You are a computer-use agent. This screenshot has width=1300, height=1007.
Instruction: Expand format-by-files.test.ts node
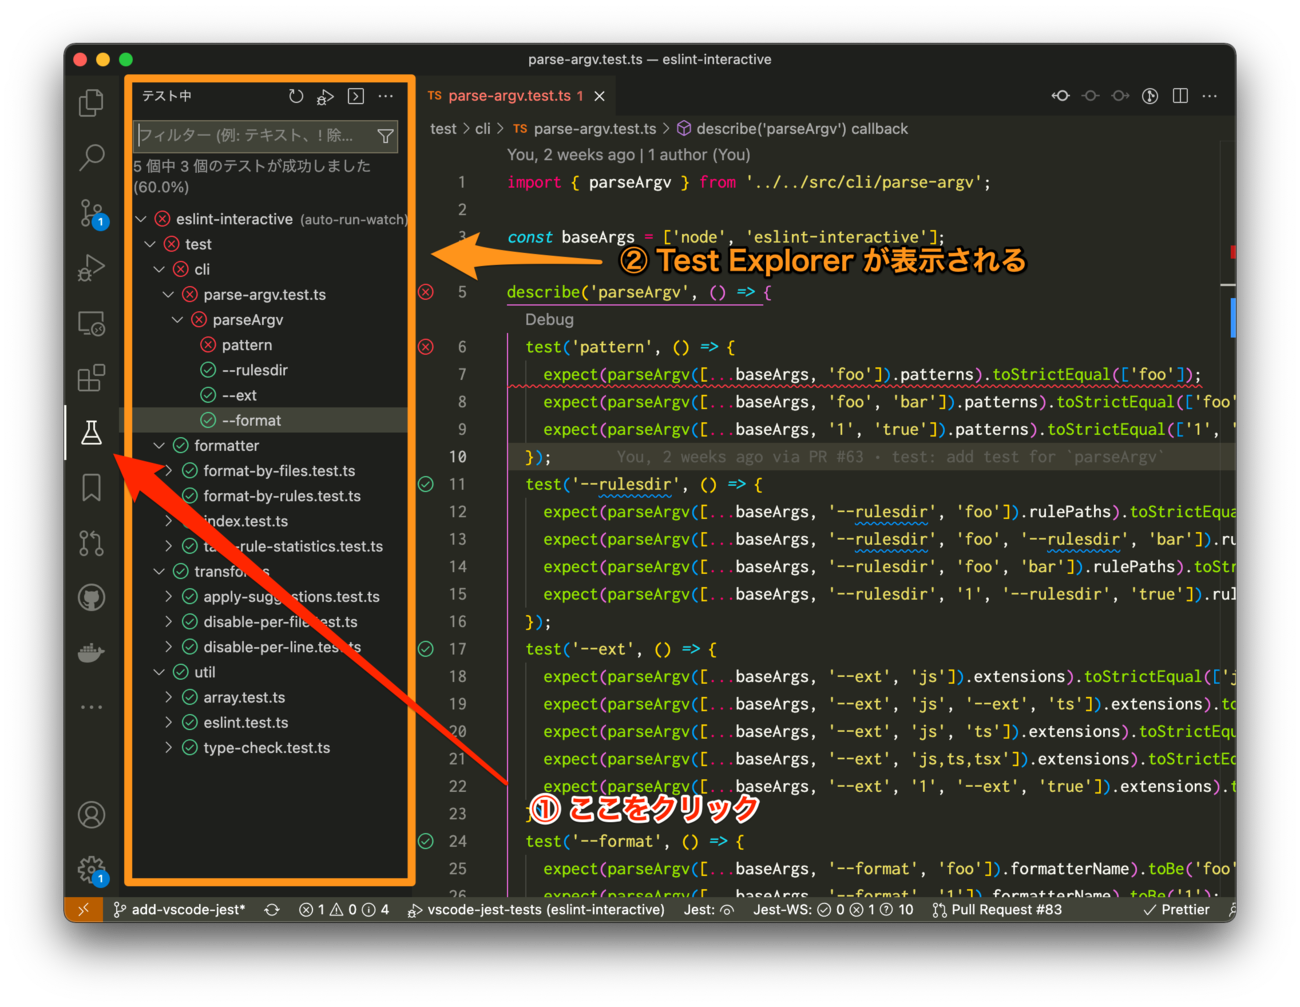pos(168,471)
